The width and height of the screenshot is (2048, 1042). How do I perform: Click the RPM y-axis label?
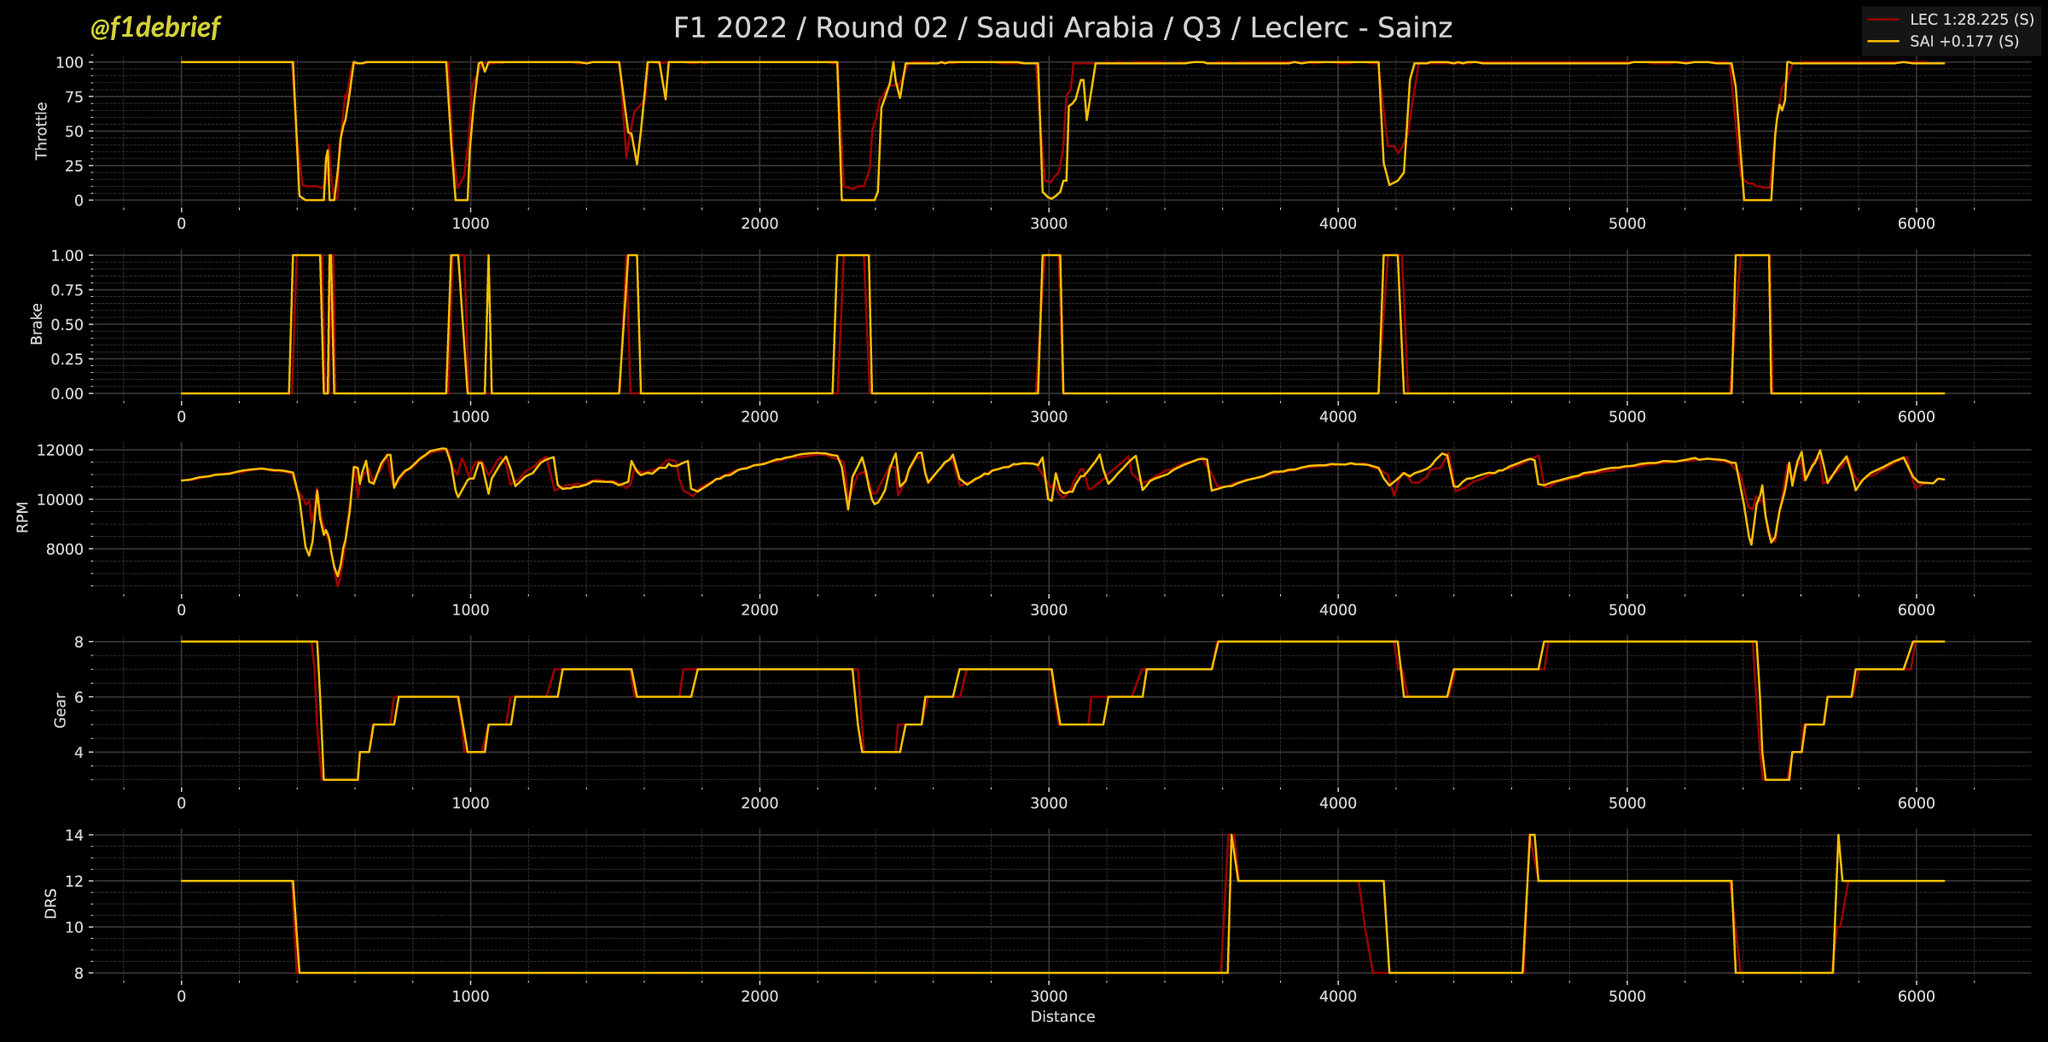click(22, 517)
